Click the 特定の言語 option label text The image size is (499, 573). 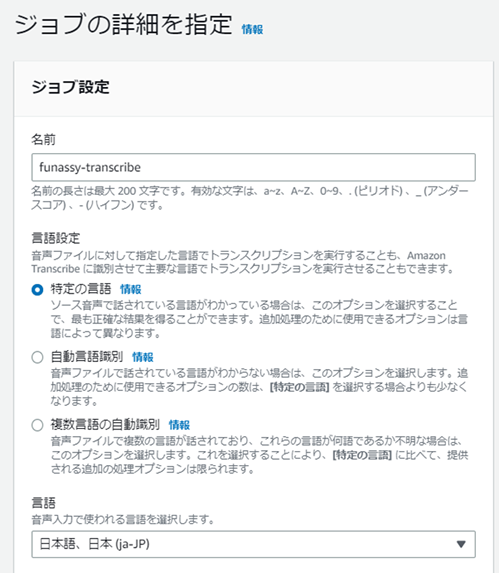(81, 289)
